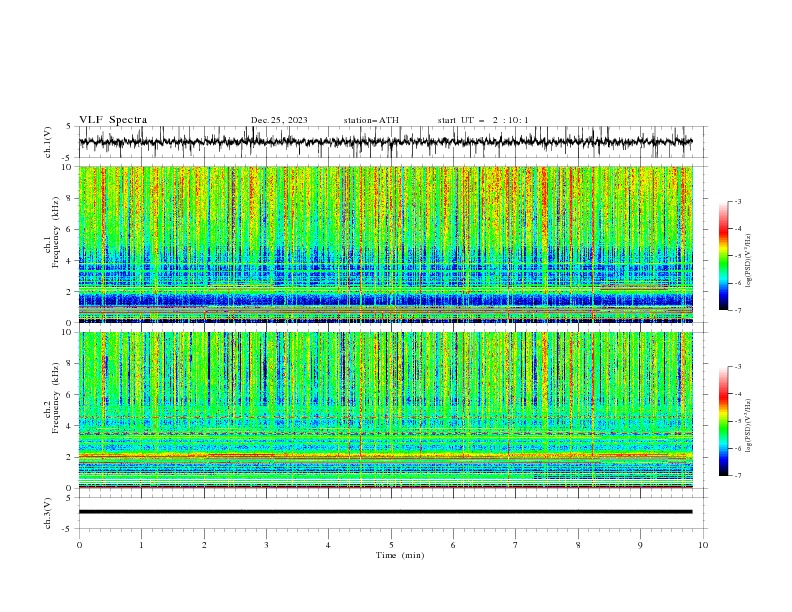Click the "6" tick on Time axis
The image size is (792, 612).
click(453, 545)
